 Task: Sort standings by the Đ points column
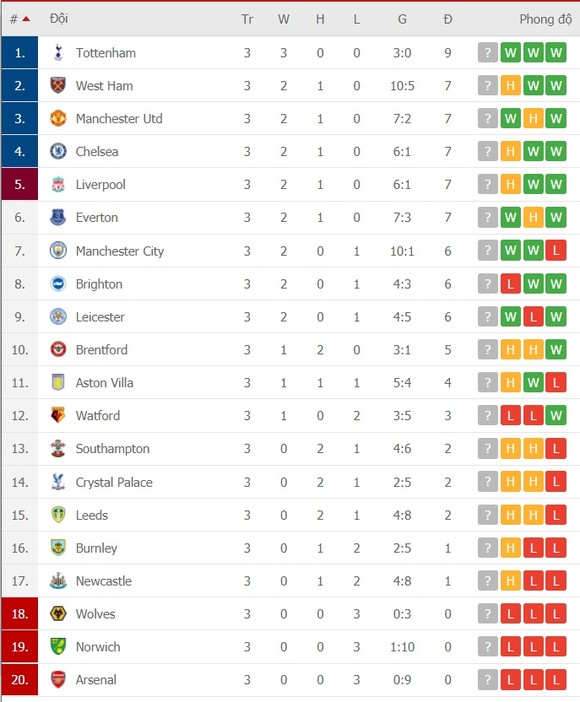447,19
